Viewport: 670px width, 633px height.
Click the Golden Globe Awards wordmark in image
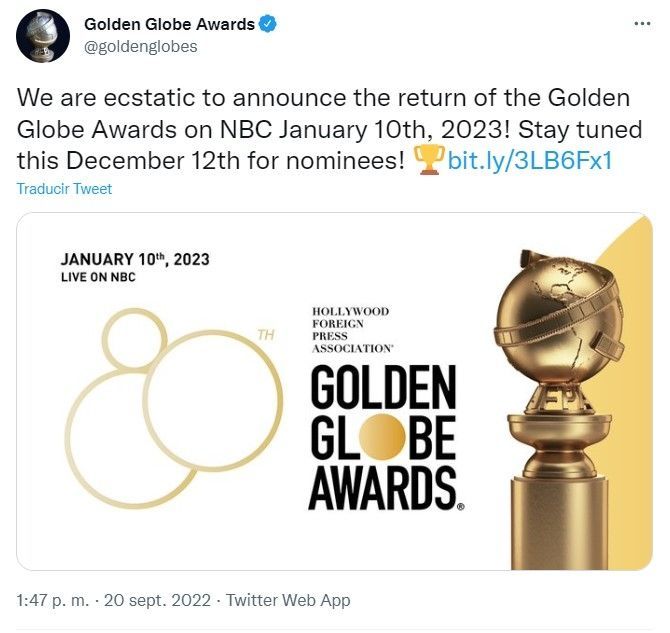tap(382, 438)
